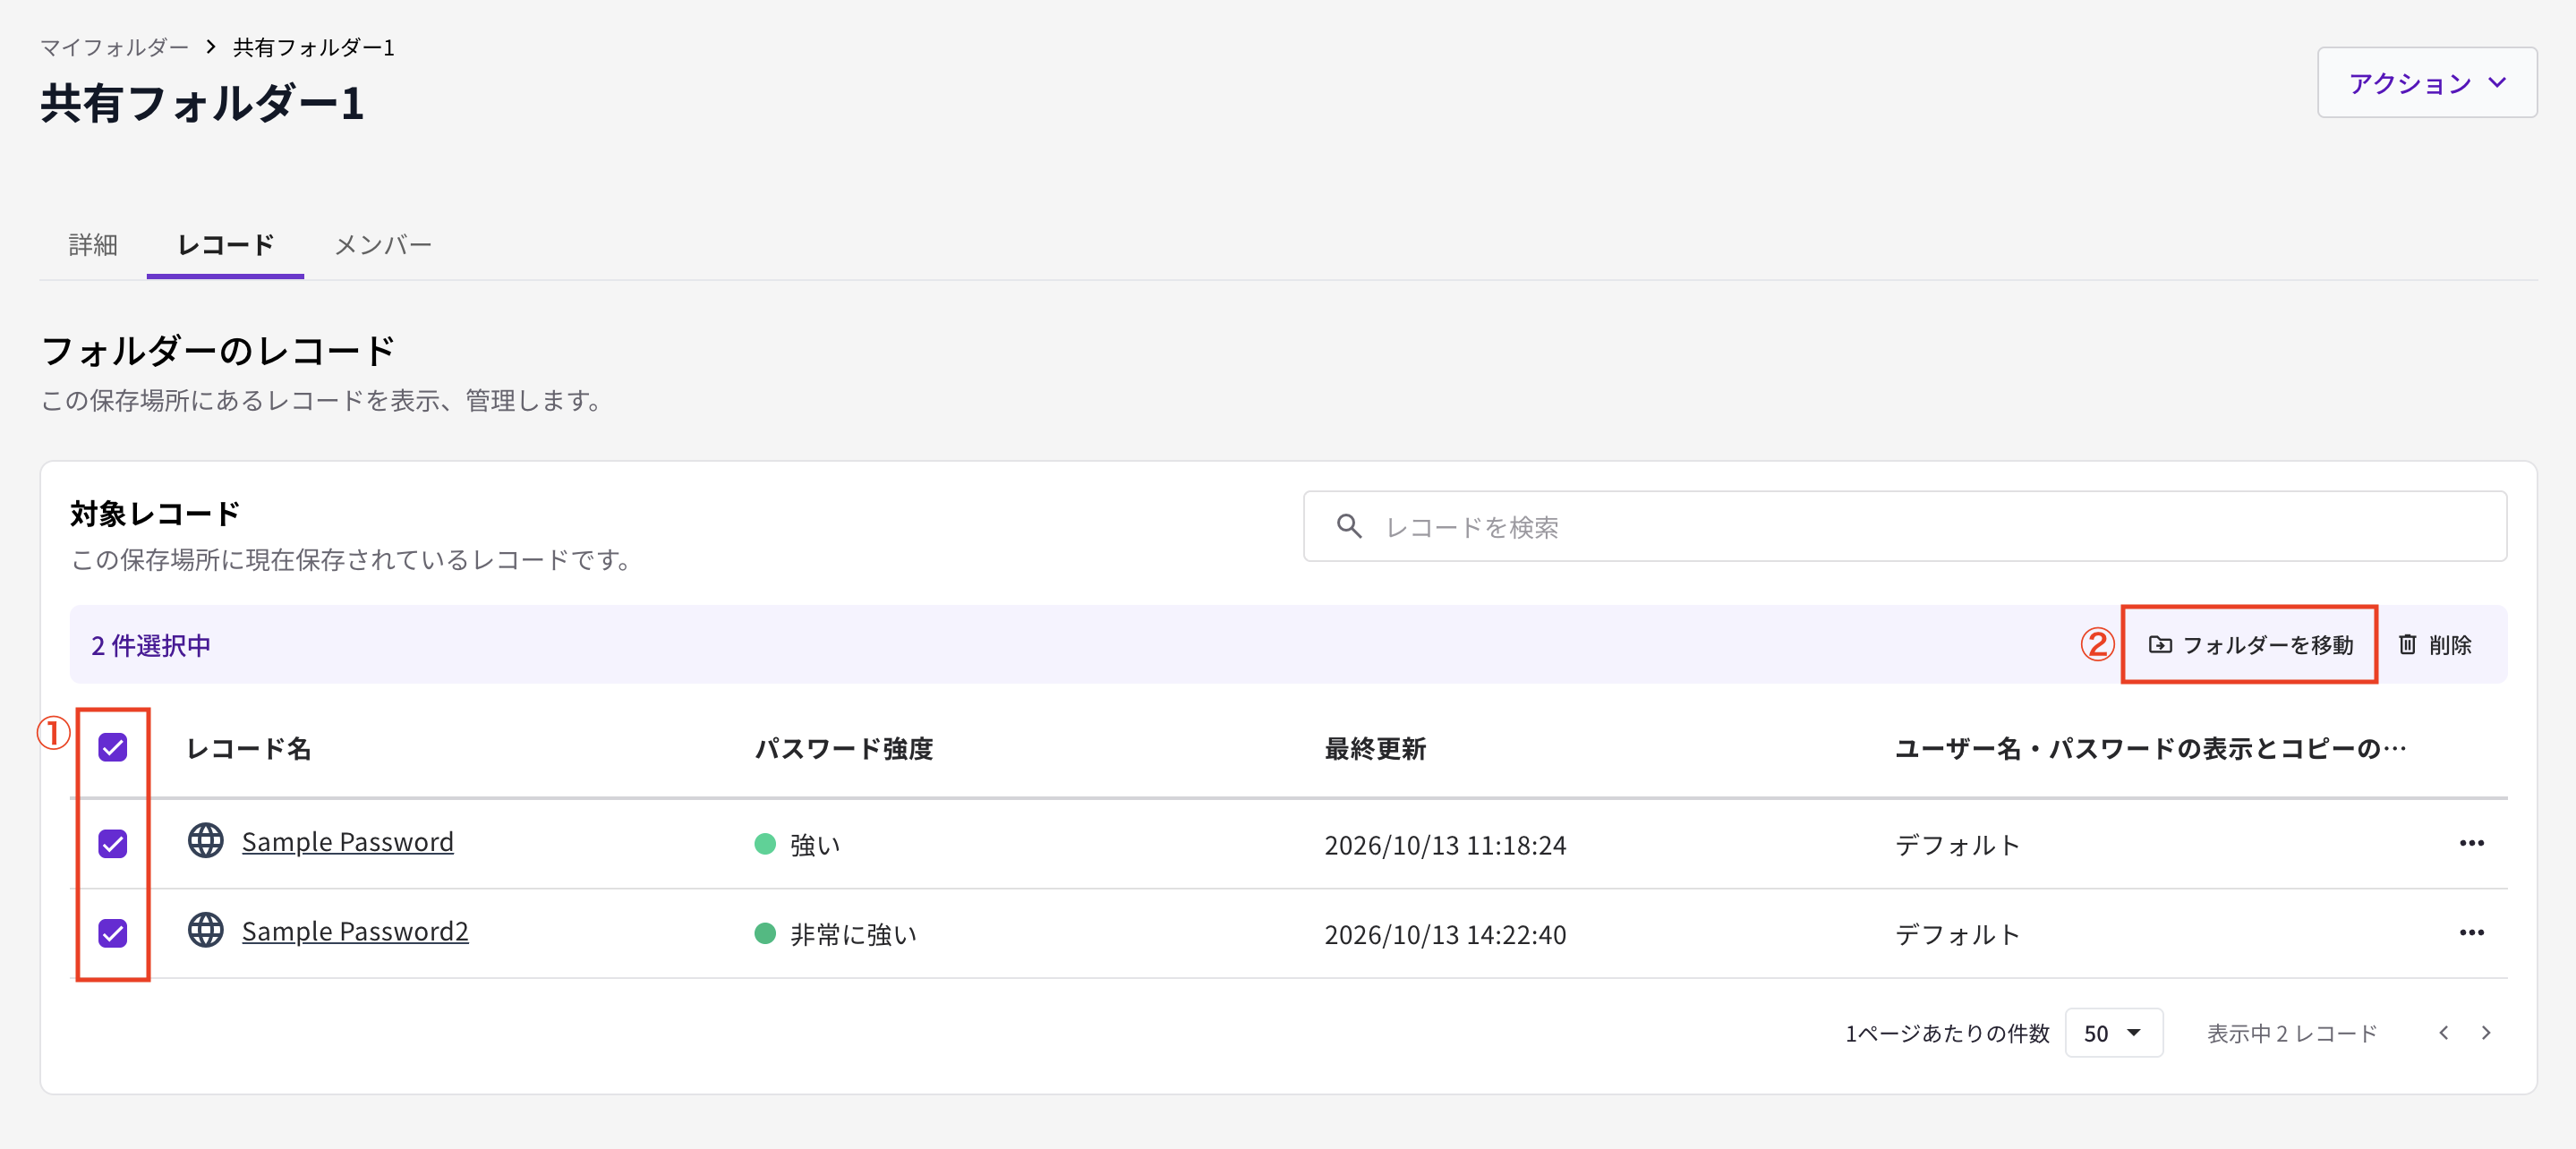Select the レコード tab

225,245
